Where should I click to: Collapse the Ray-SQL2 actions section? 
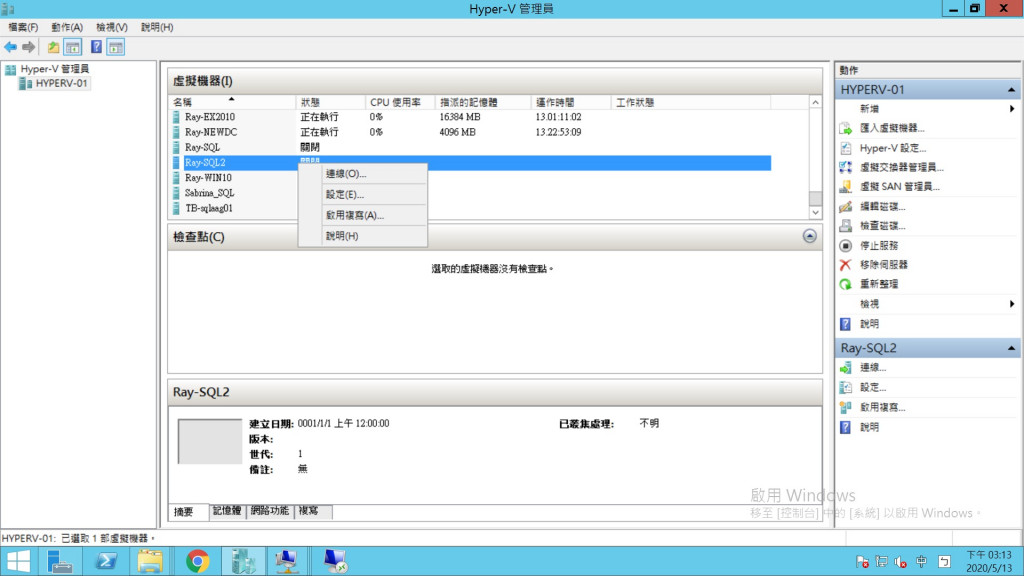coord(1011,348)
